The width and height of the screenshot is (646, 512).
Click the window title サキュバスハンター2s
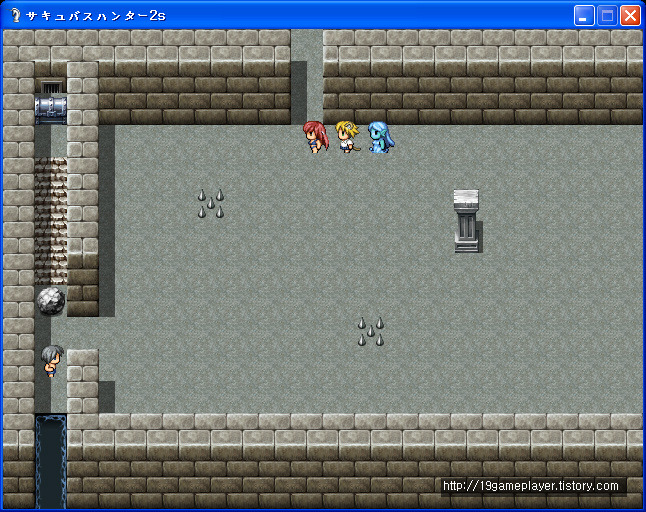click(96, 16)
